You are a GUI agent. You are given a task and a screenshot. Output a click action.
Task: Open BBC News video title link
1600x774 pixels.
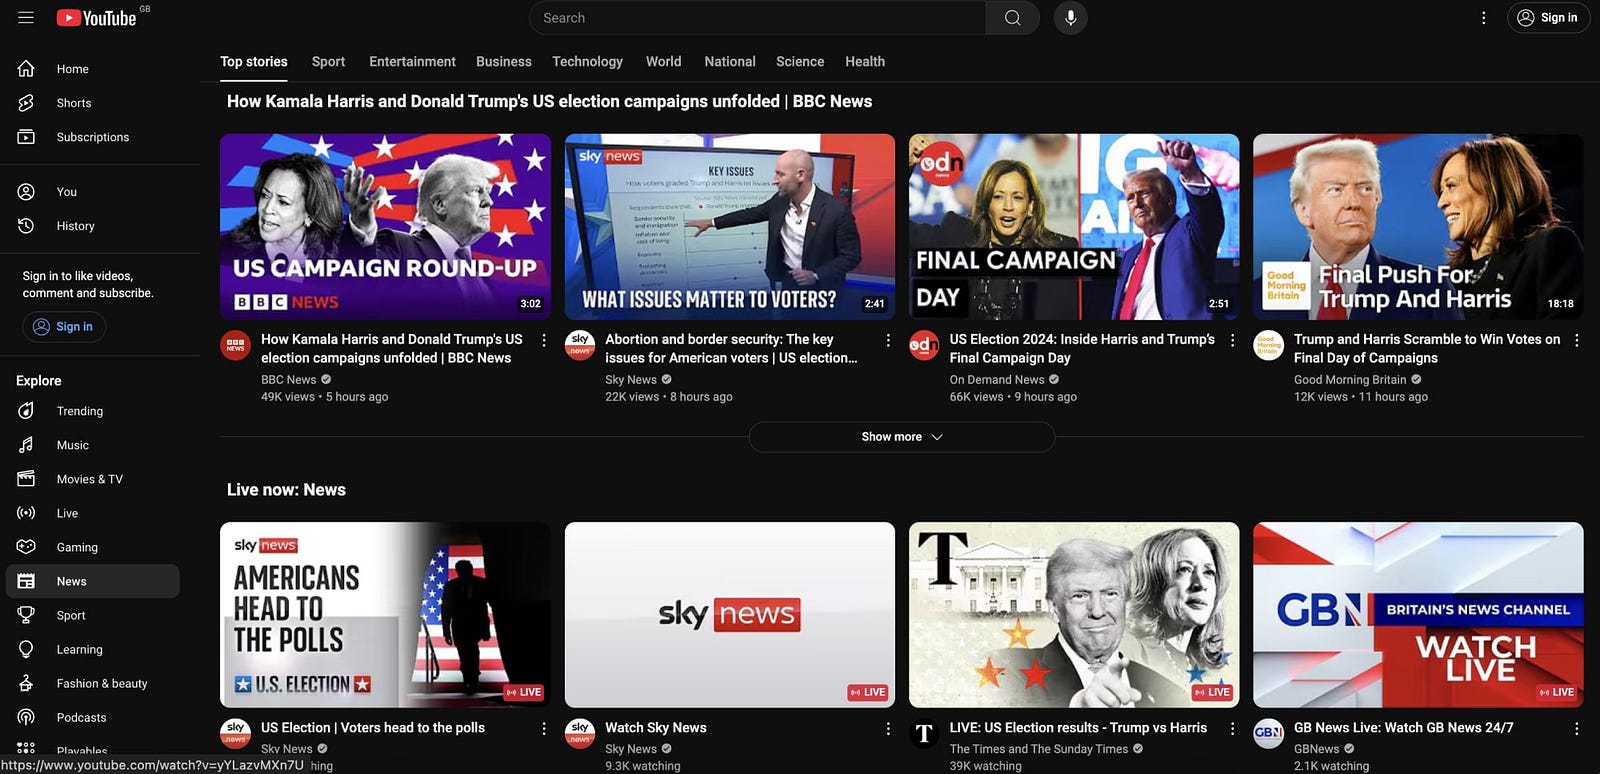click(392, 349)
